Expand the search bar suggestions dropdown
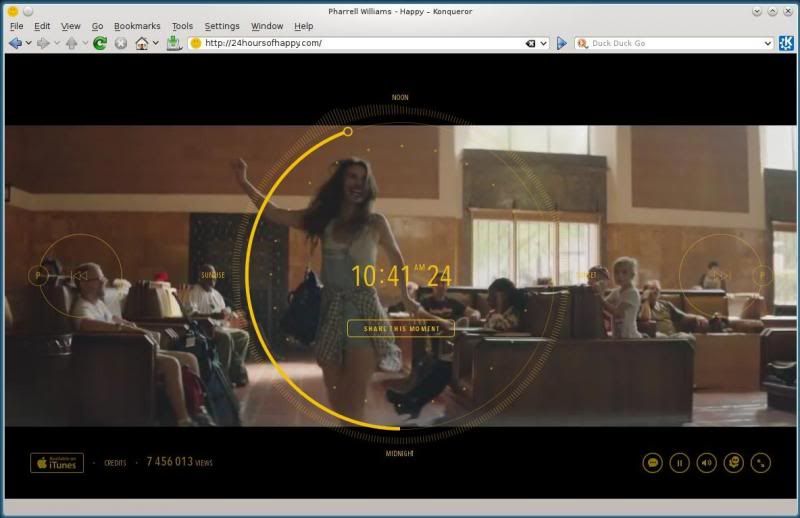 pos(767,43)
